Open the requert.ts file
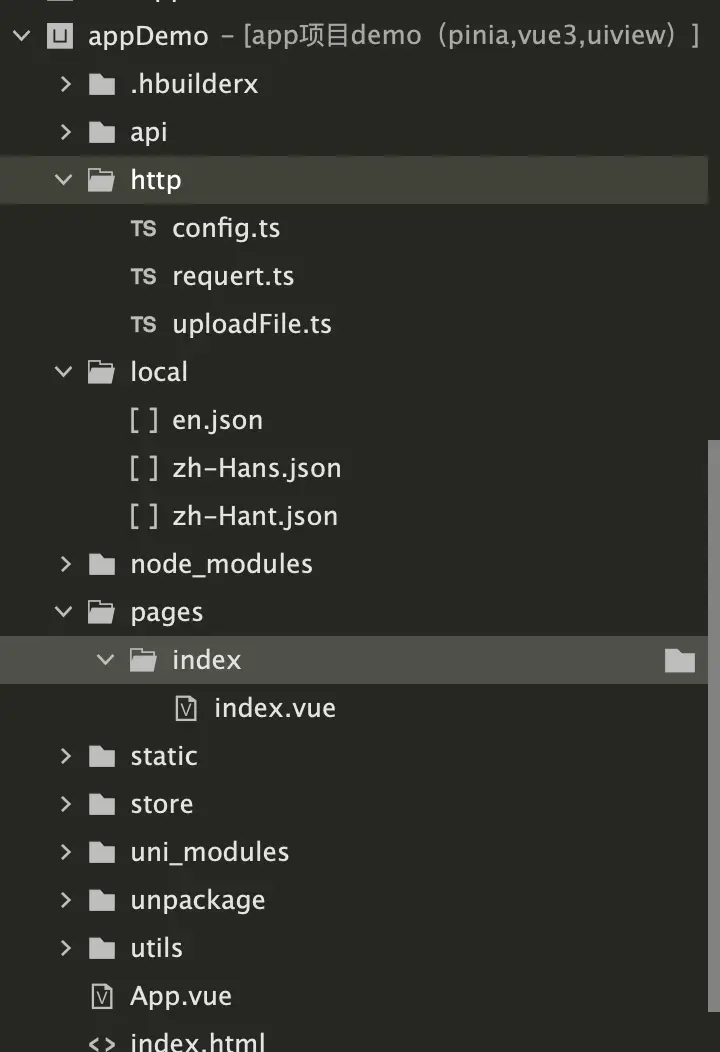Image resolution: width=720 pixels, height=1052 pixels. point(233,276)
